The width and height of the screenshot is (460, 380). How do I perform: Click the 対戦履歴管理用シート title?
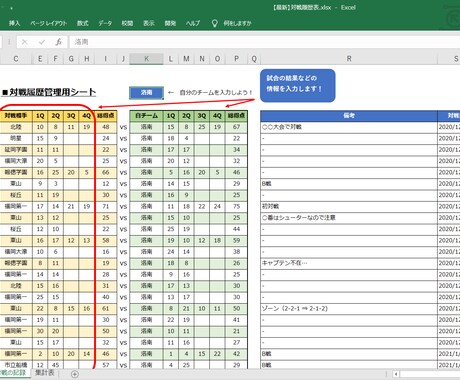click(49, 92)
